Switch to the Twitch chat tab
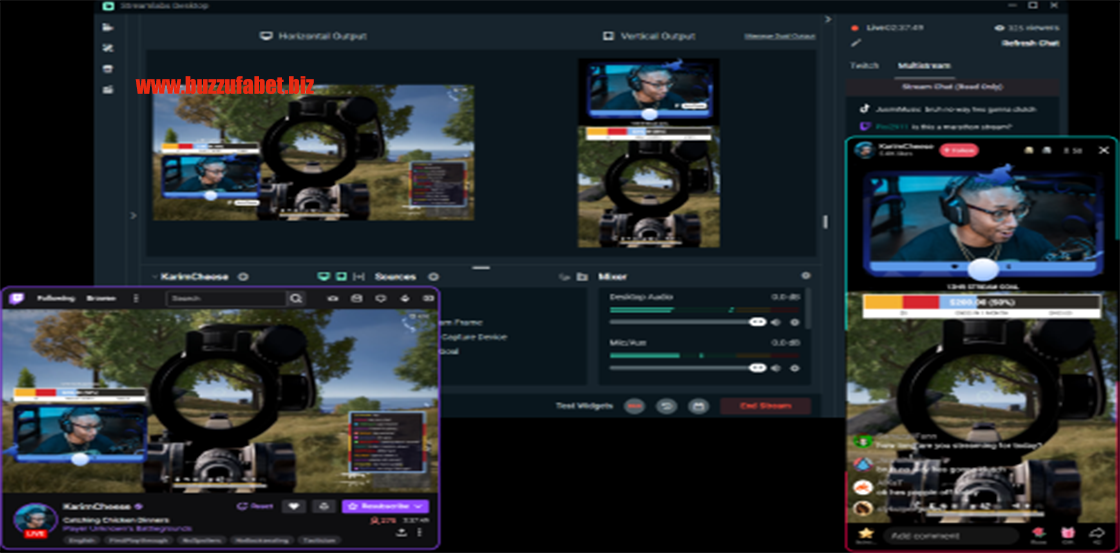Viewport: 1120px width, 553px height. point(864,66)
